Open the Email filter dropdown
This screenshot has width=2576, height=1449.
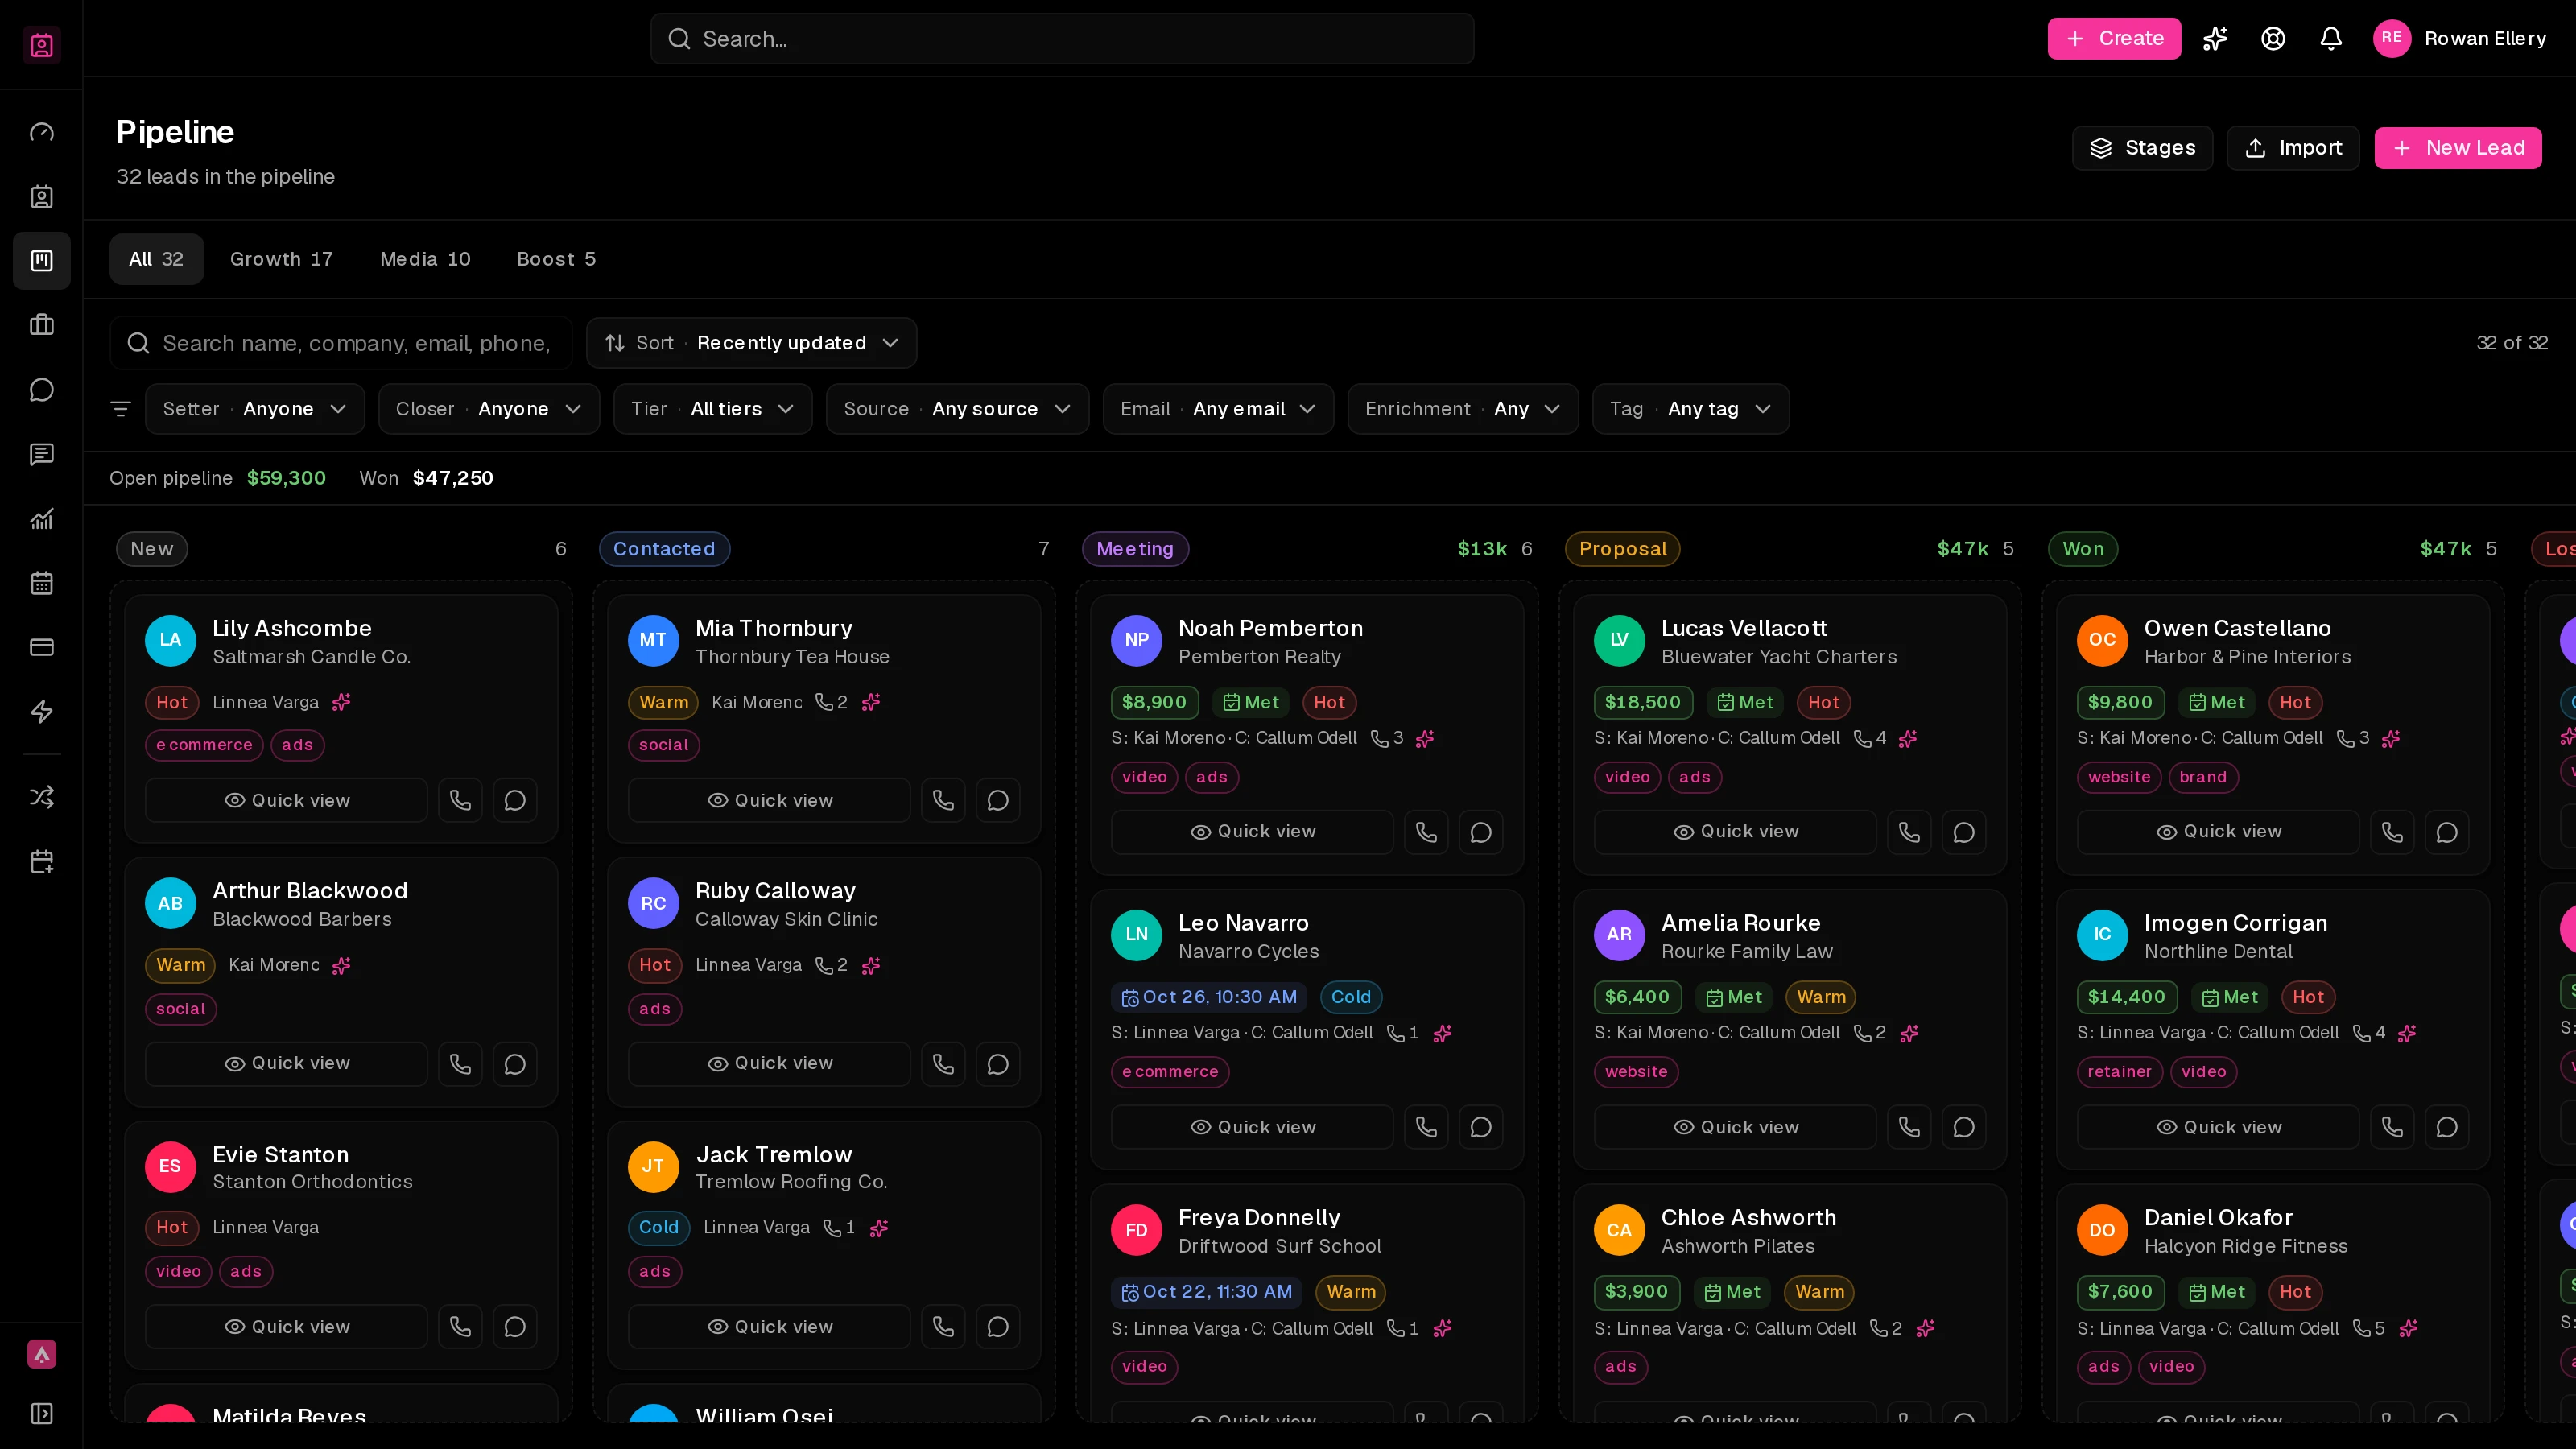(1218, 409)
